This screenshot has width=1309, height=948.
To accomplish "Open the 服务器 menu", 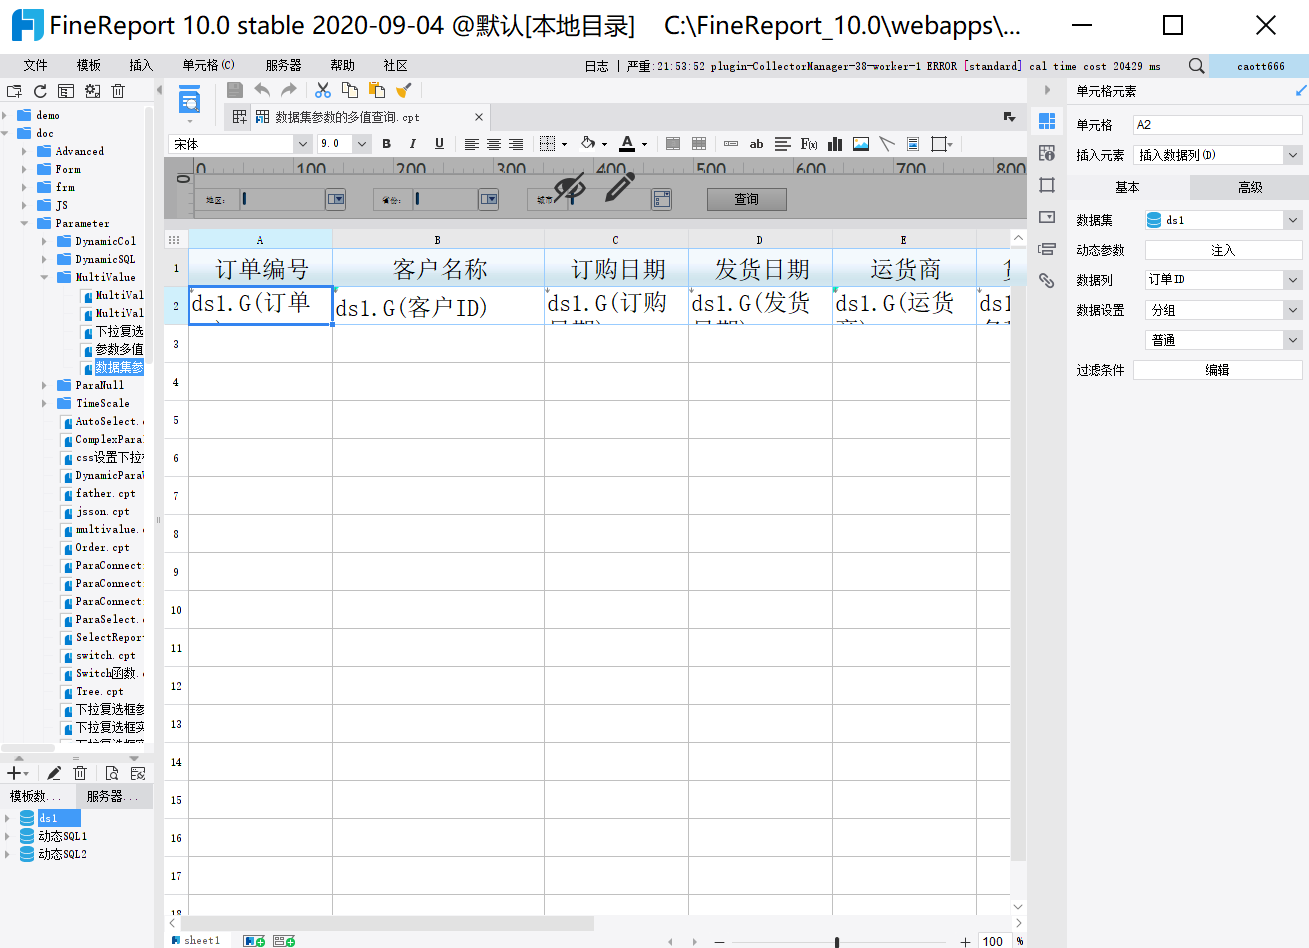I will pos(283,65).
